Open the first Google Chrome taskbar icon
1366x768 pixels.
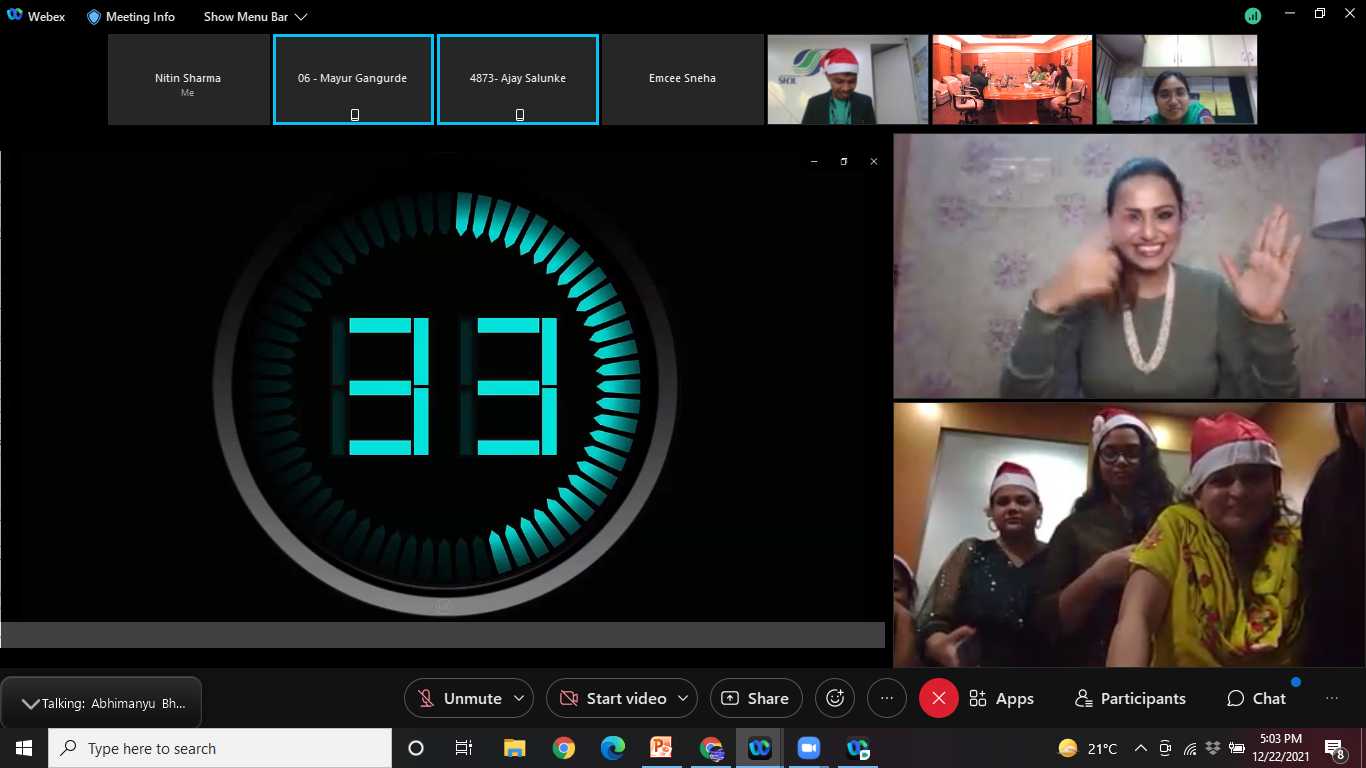click(x=564, y=748)
